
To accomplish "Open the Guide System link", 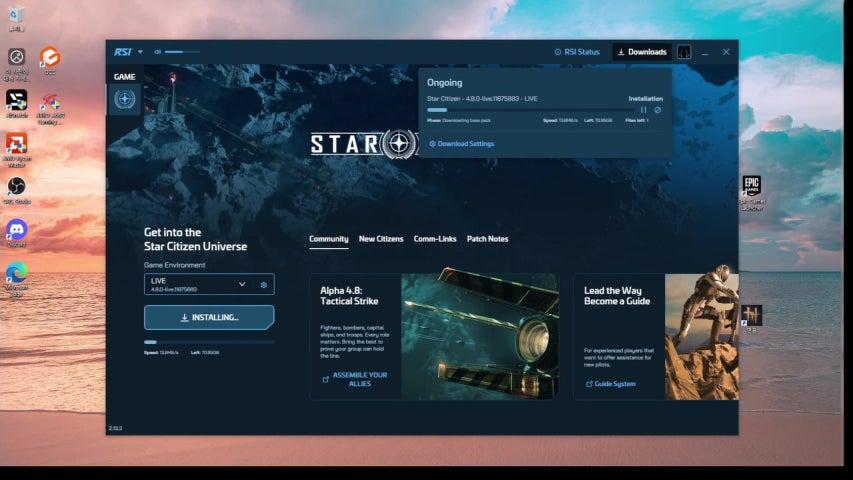I will (x=610, y=384).
